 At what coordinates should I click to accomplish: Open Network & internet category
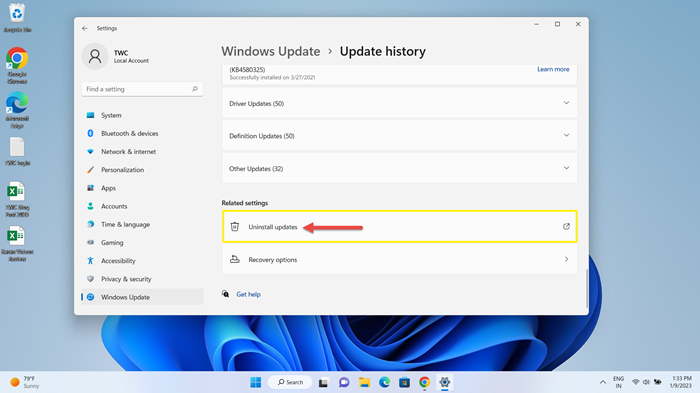pyautogui.click(x=142, y=151)
